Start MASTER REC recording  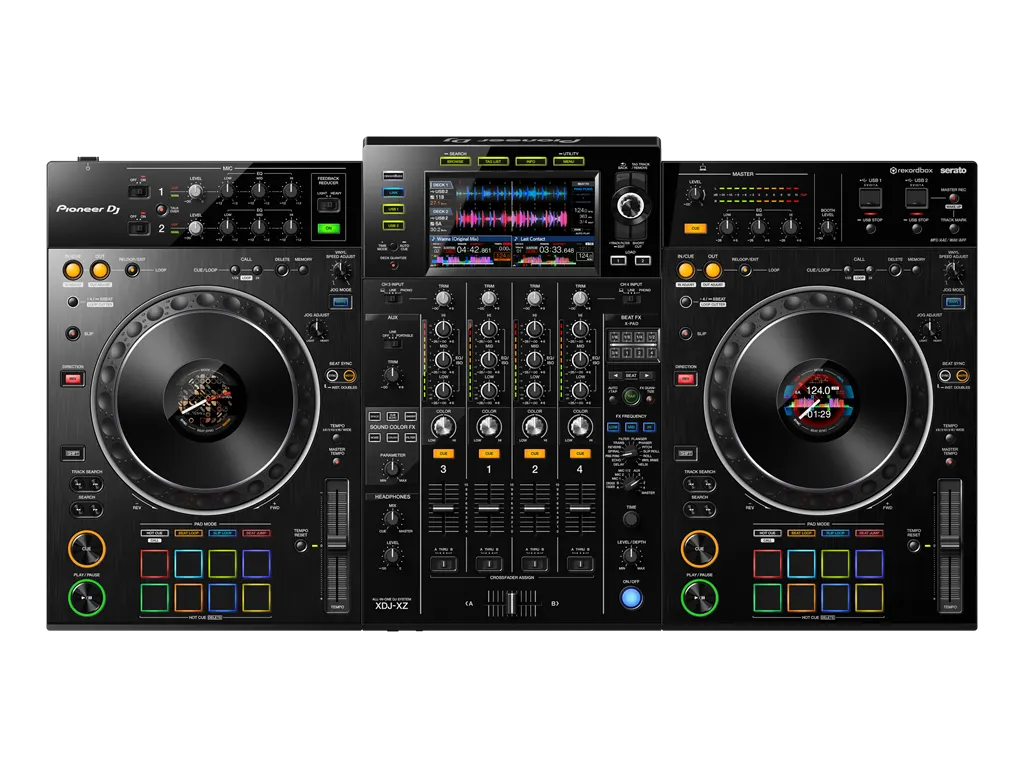click(x=953, y=199)
